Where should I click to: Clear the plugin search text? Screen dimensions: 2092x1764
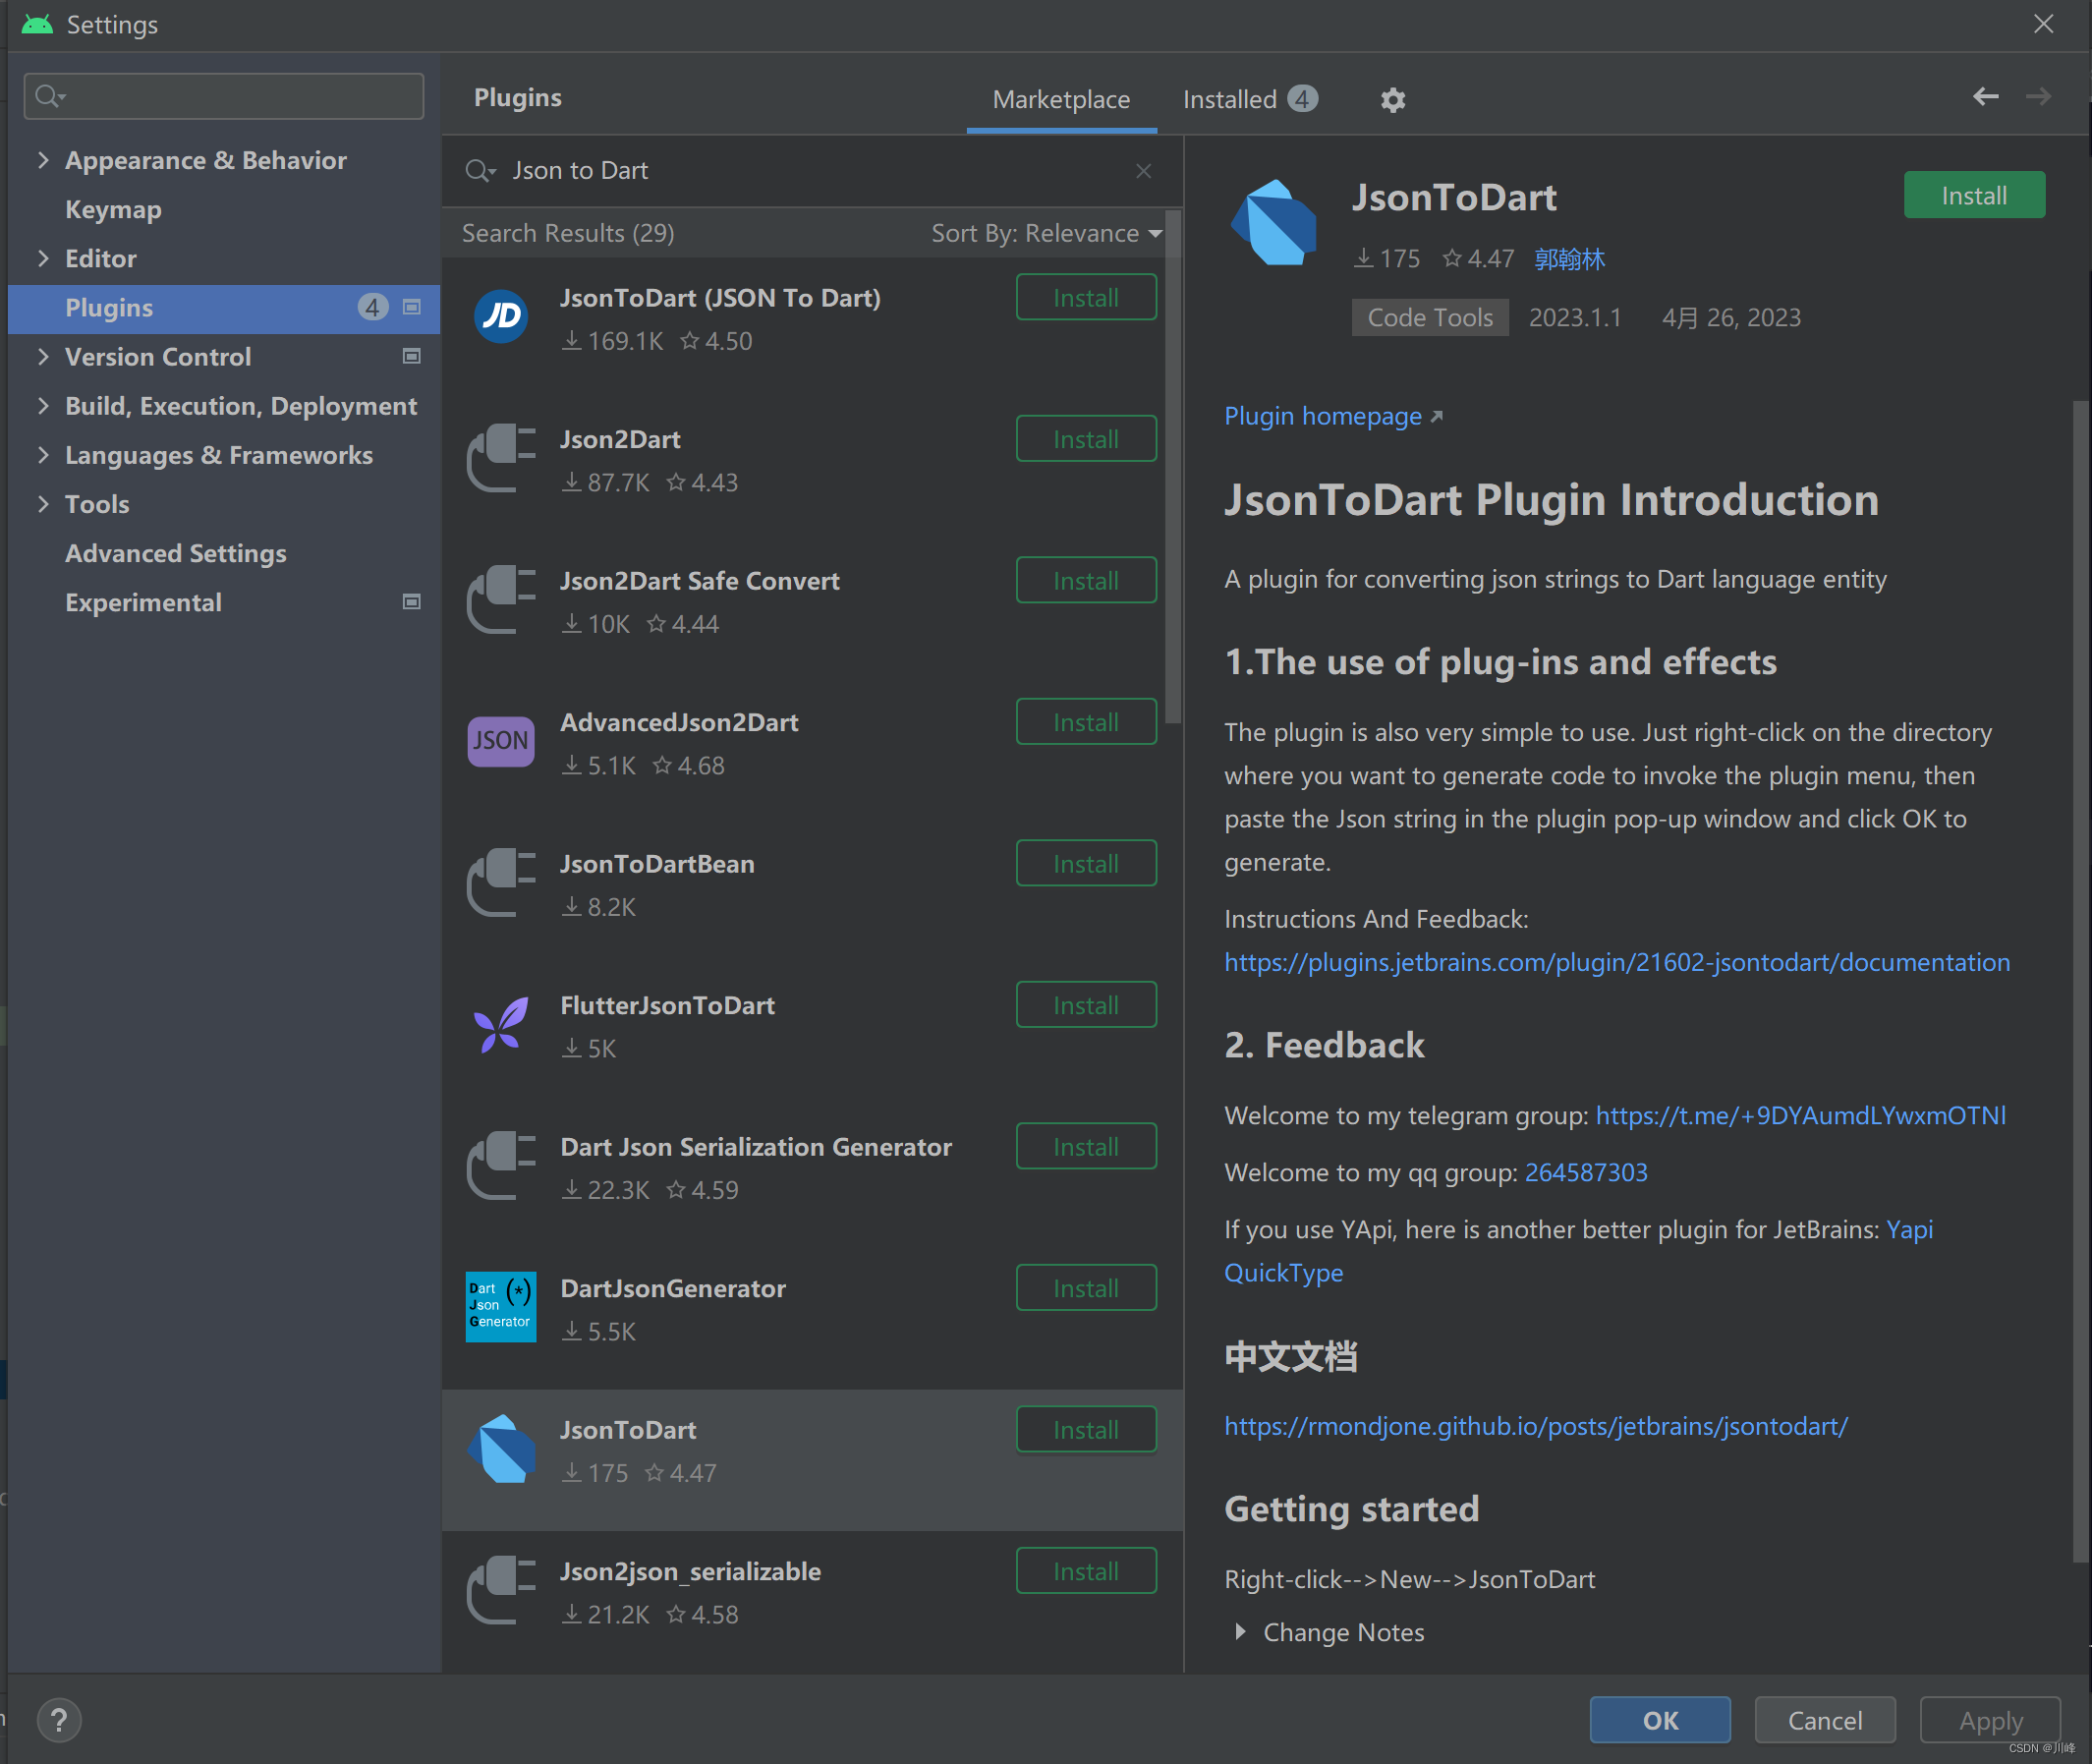(x=1144, y=171)
